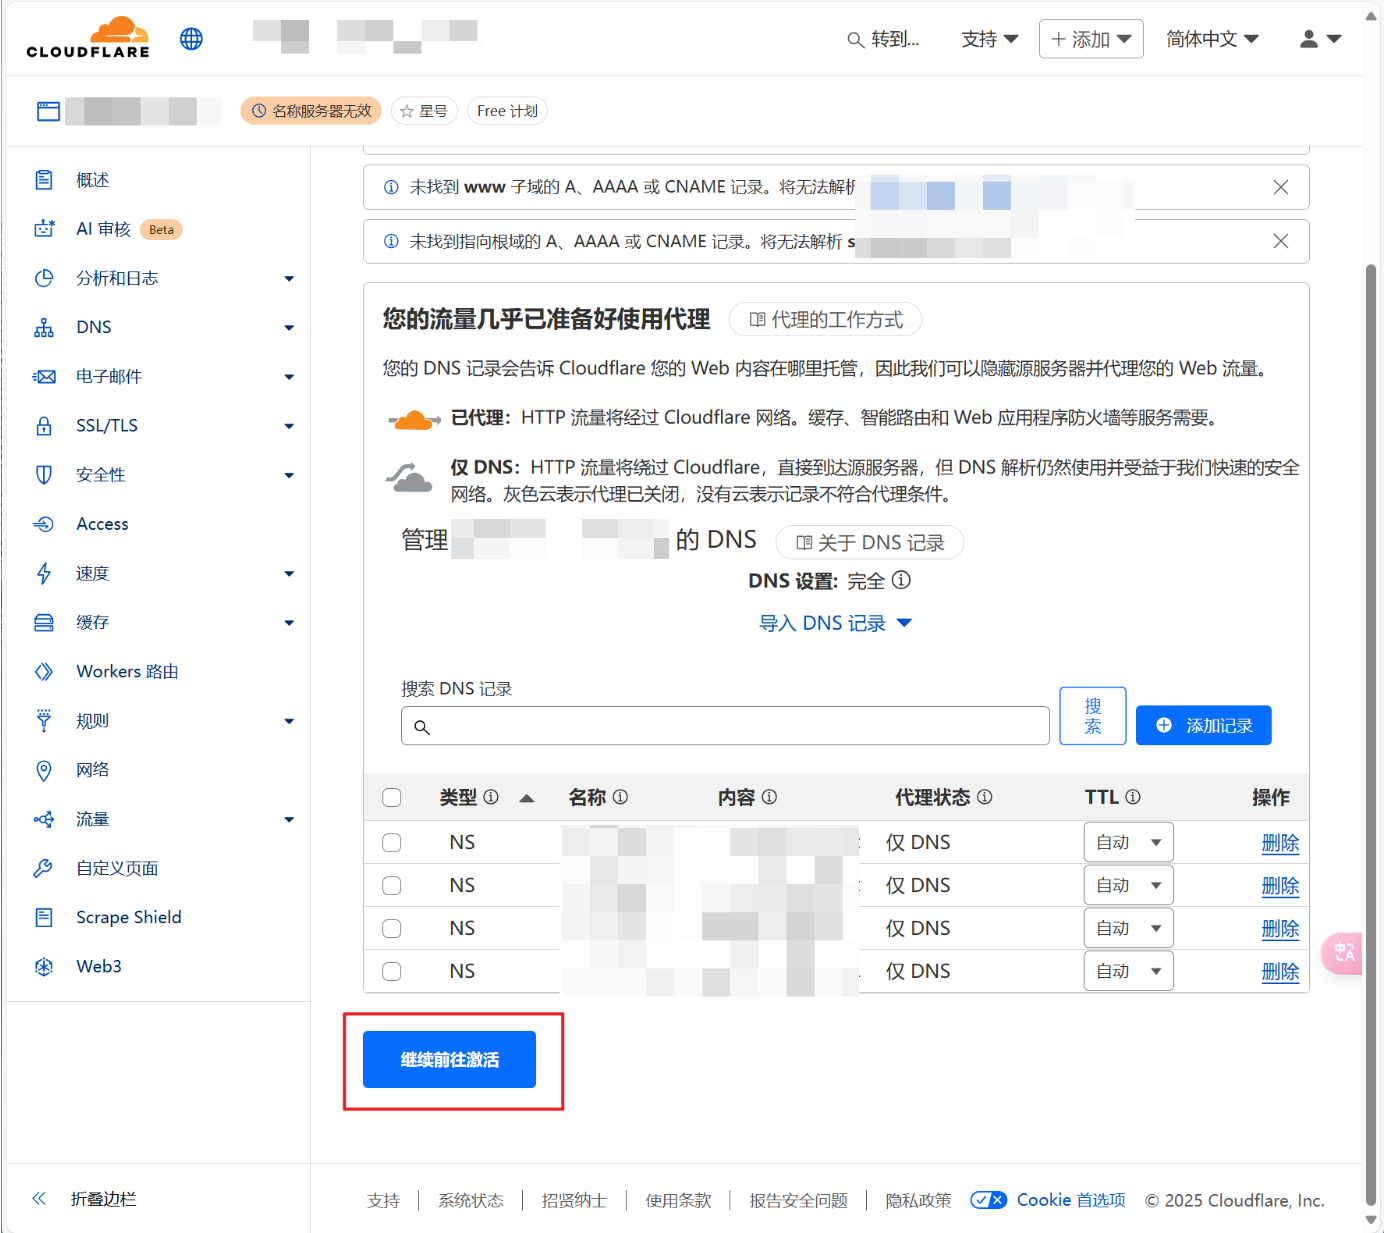Click the 转到... quick search box
This screenshot has height=1233, width=1384.
coord(884,39)
